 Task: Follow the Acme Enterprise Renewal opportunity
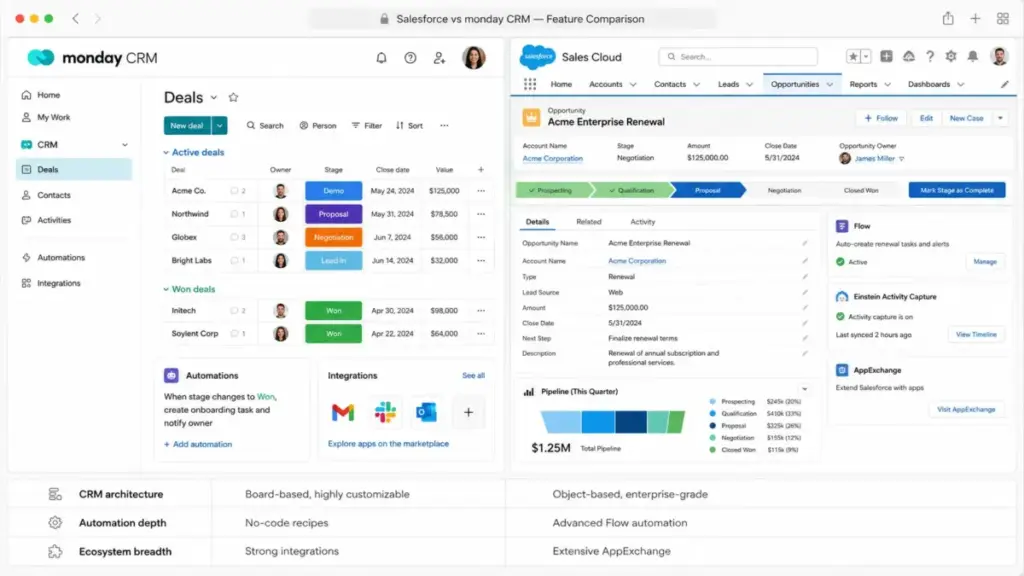[x=881, y=118]
